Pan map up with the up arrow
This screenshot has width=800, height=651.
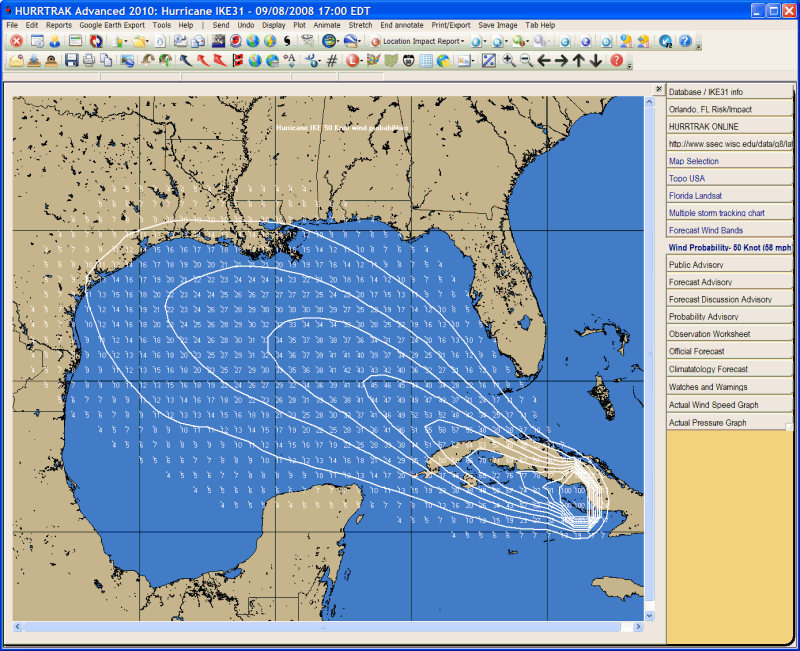point(579,61)
